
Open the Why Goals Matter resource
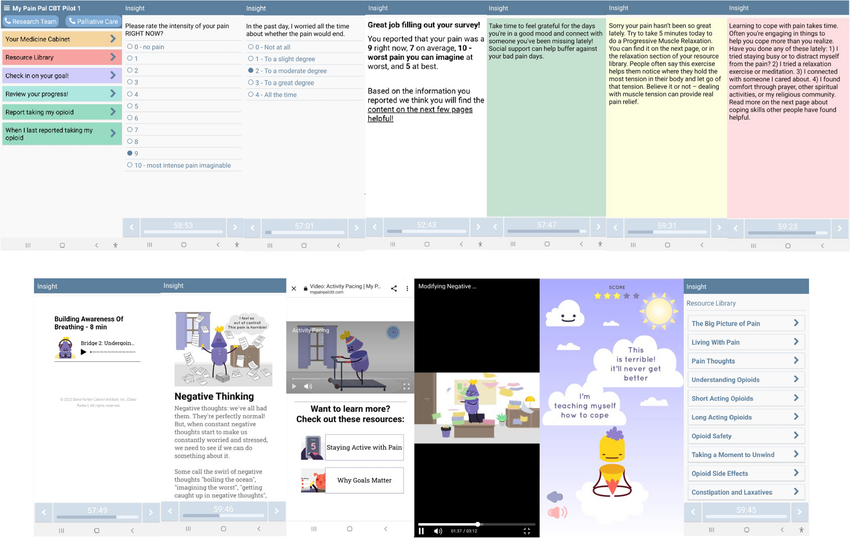pyautogui.click(x=364, y=480)
